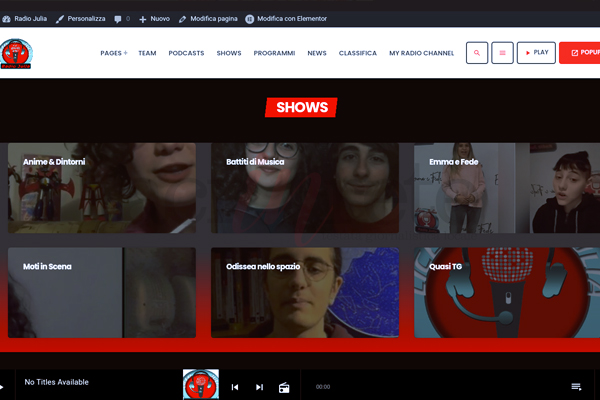This screenshot has width=600, height=400.
Task: Open the CLASSIFICA page
Action: tap(358, 53)
